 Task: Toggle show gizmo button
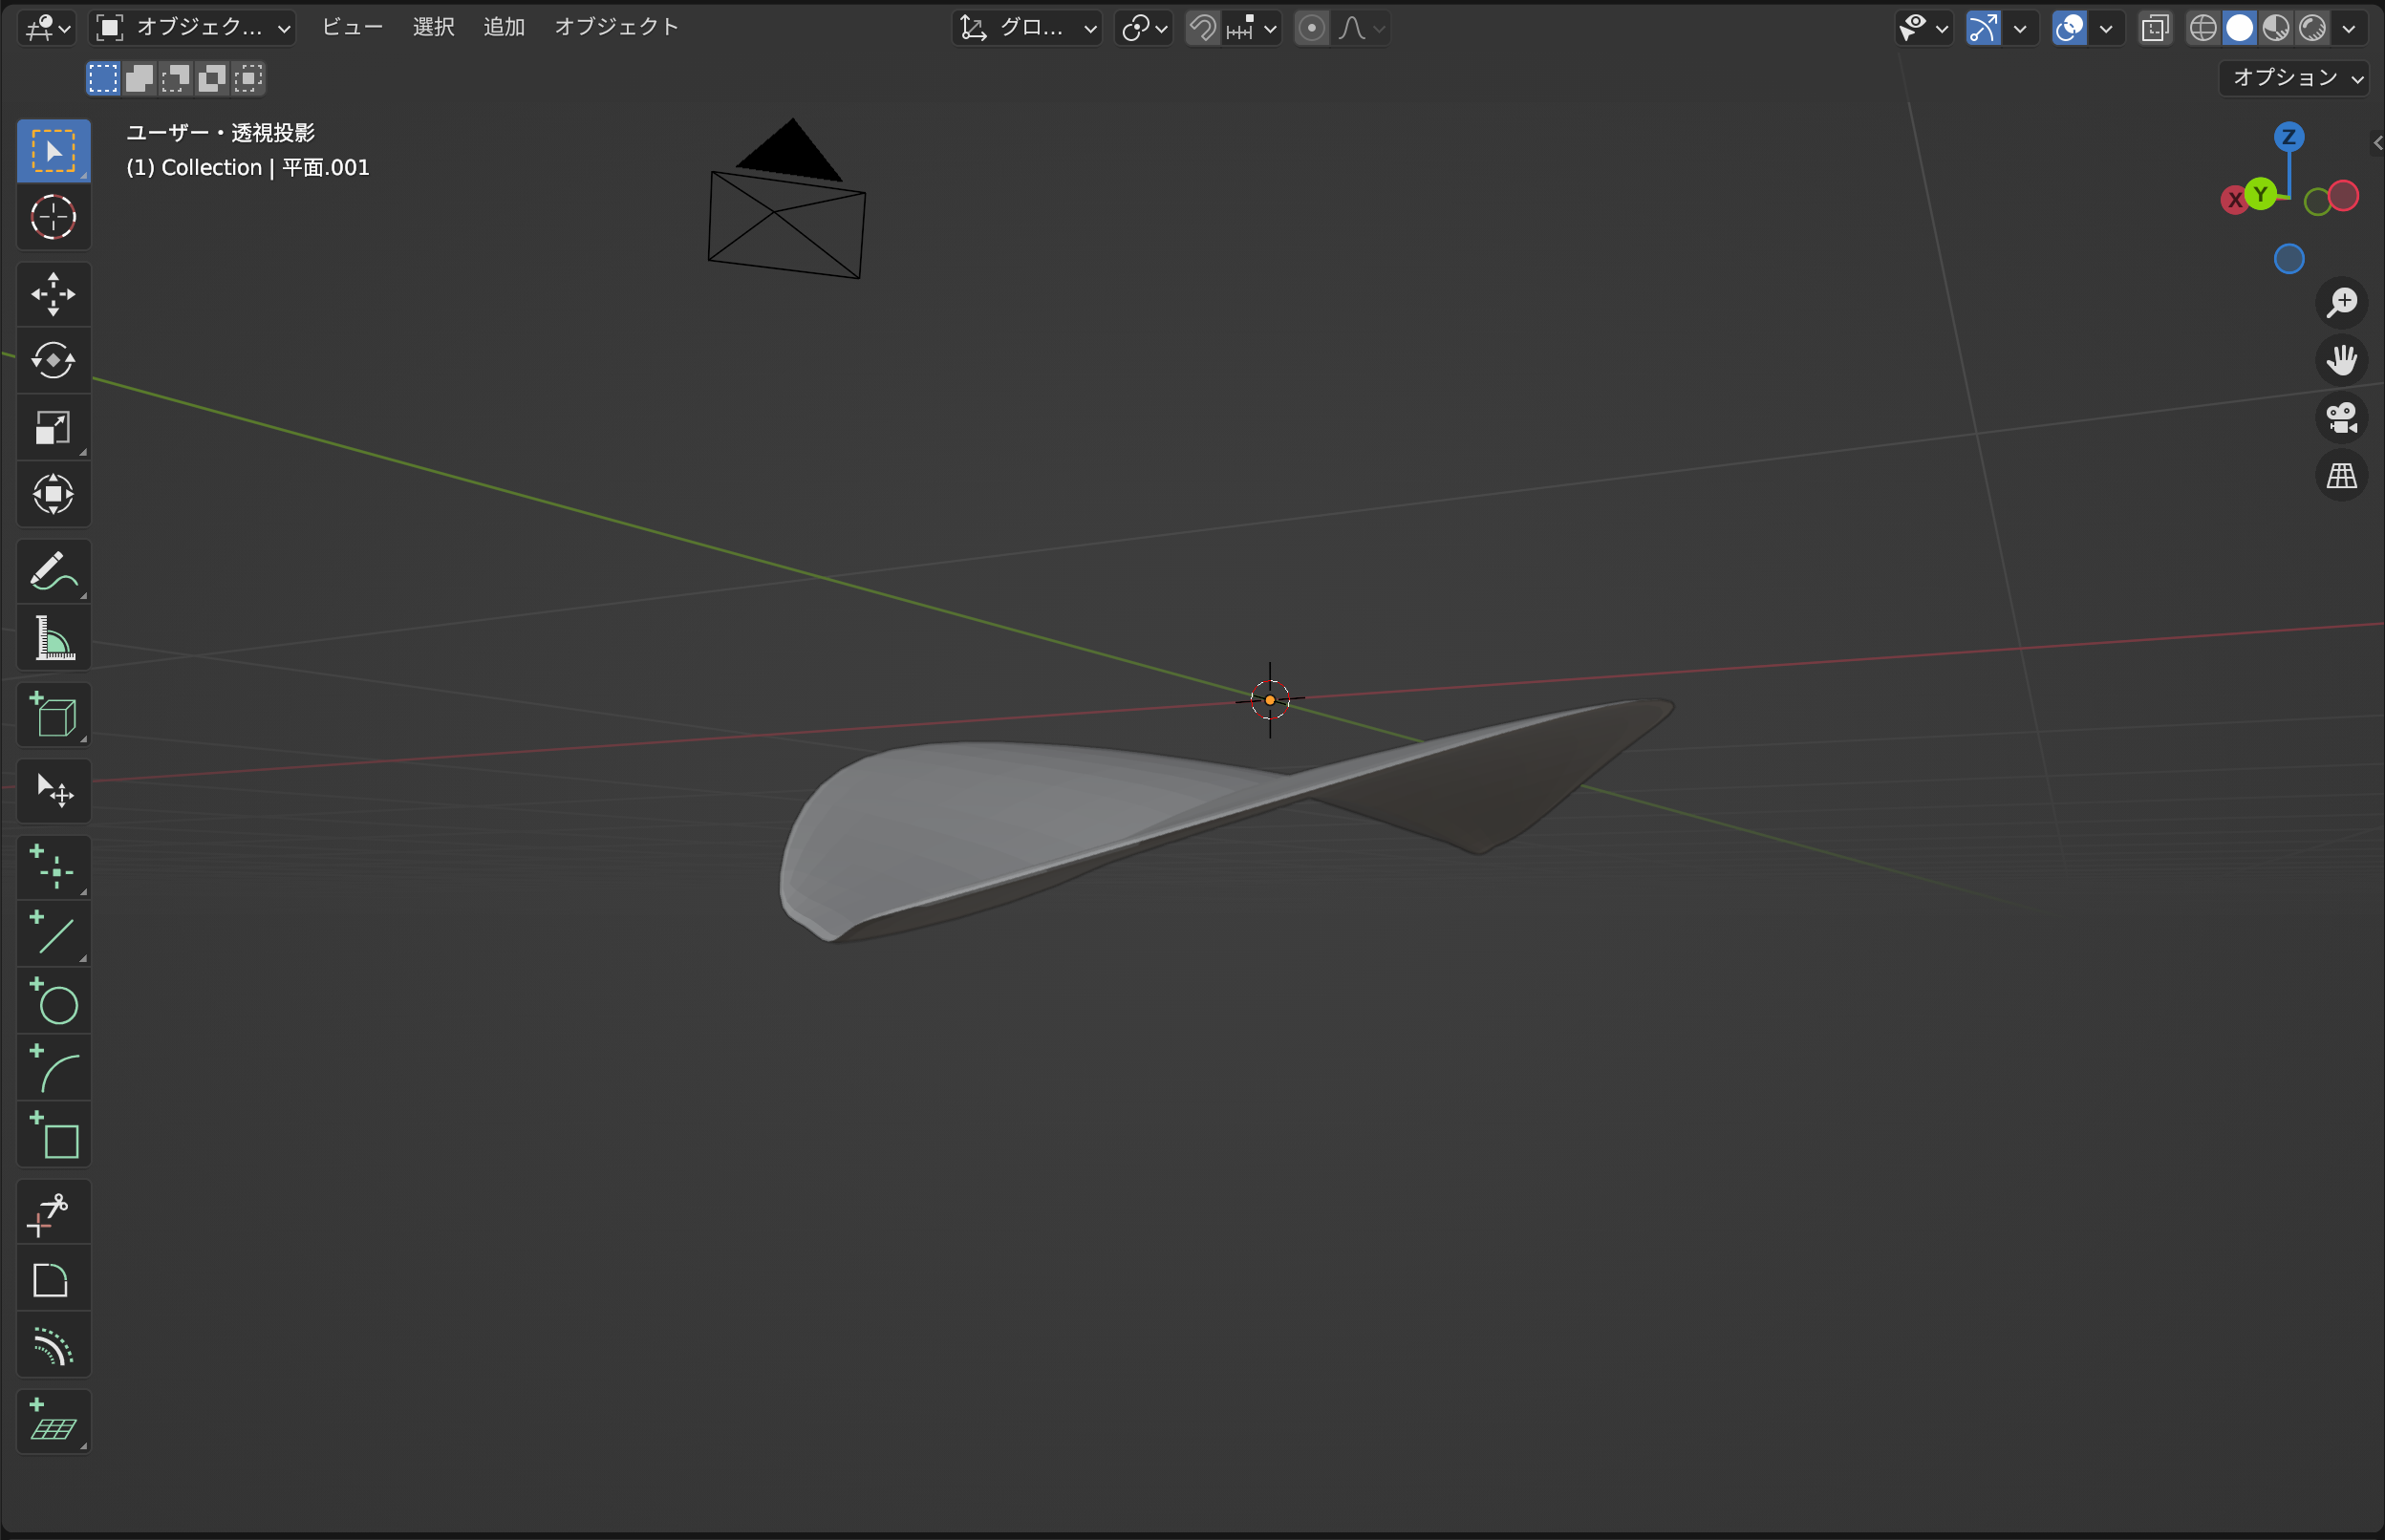pyautogui.click(x=1983, y=28)
